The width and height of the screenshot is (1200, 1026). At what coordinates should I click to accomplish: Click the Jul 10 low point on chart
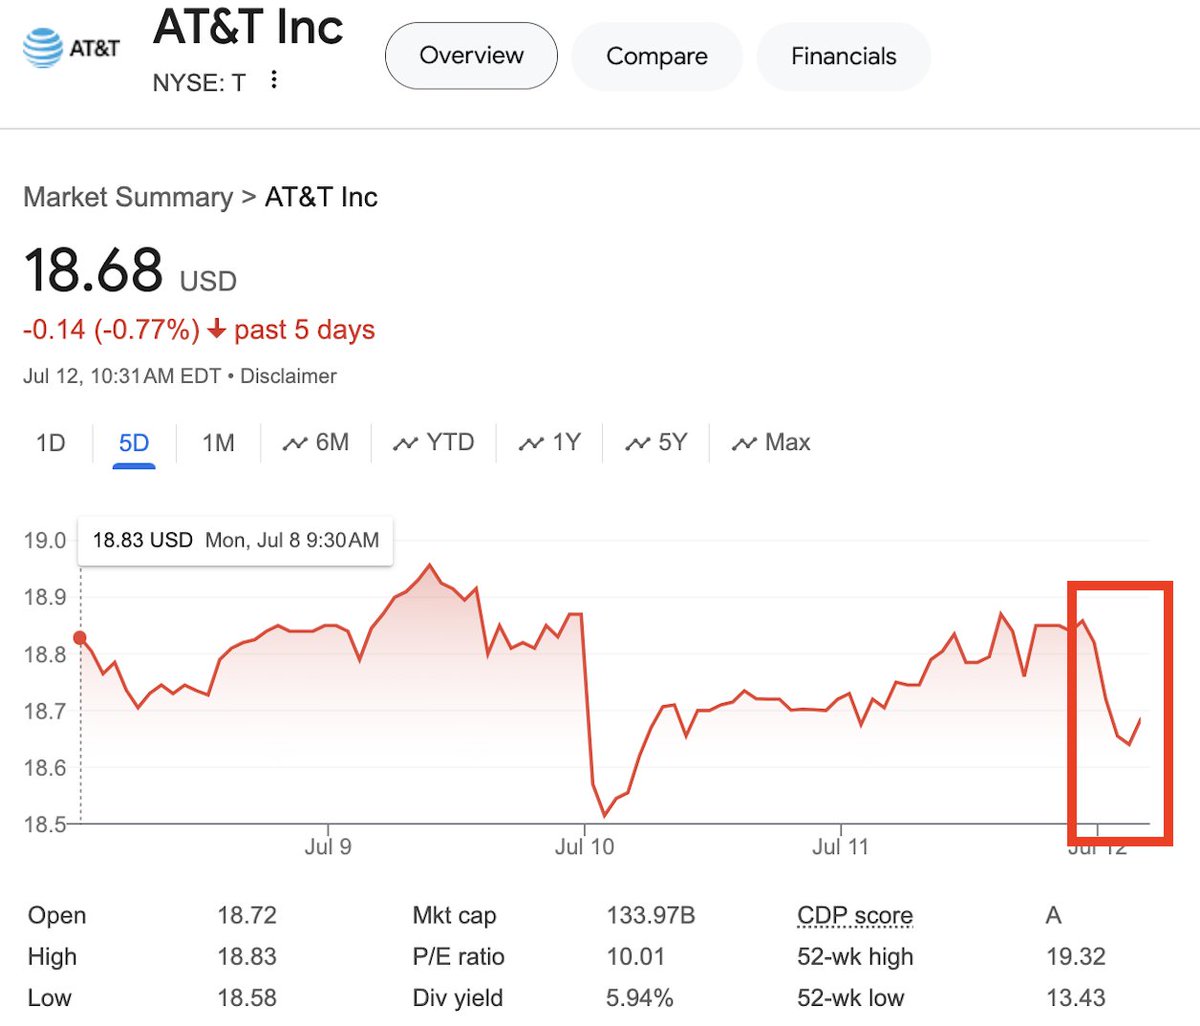click(604, 815)
